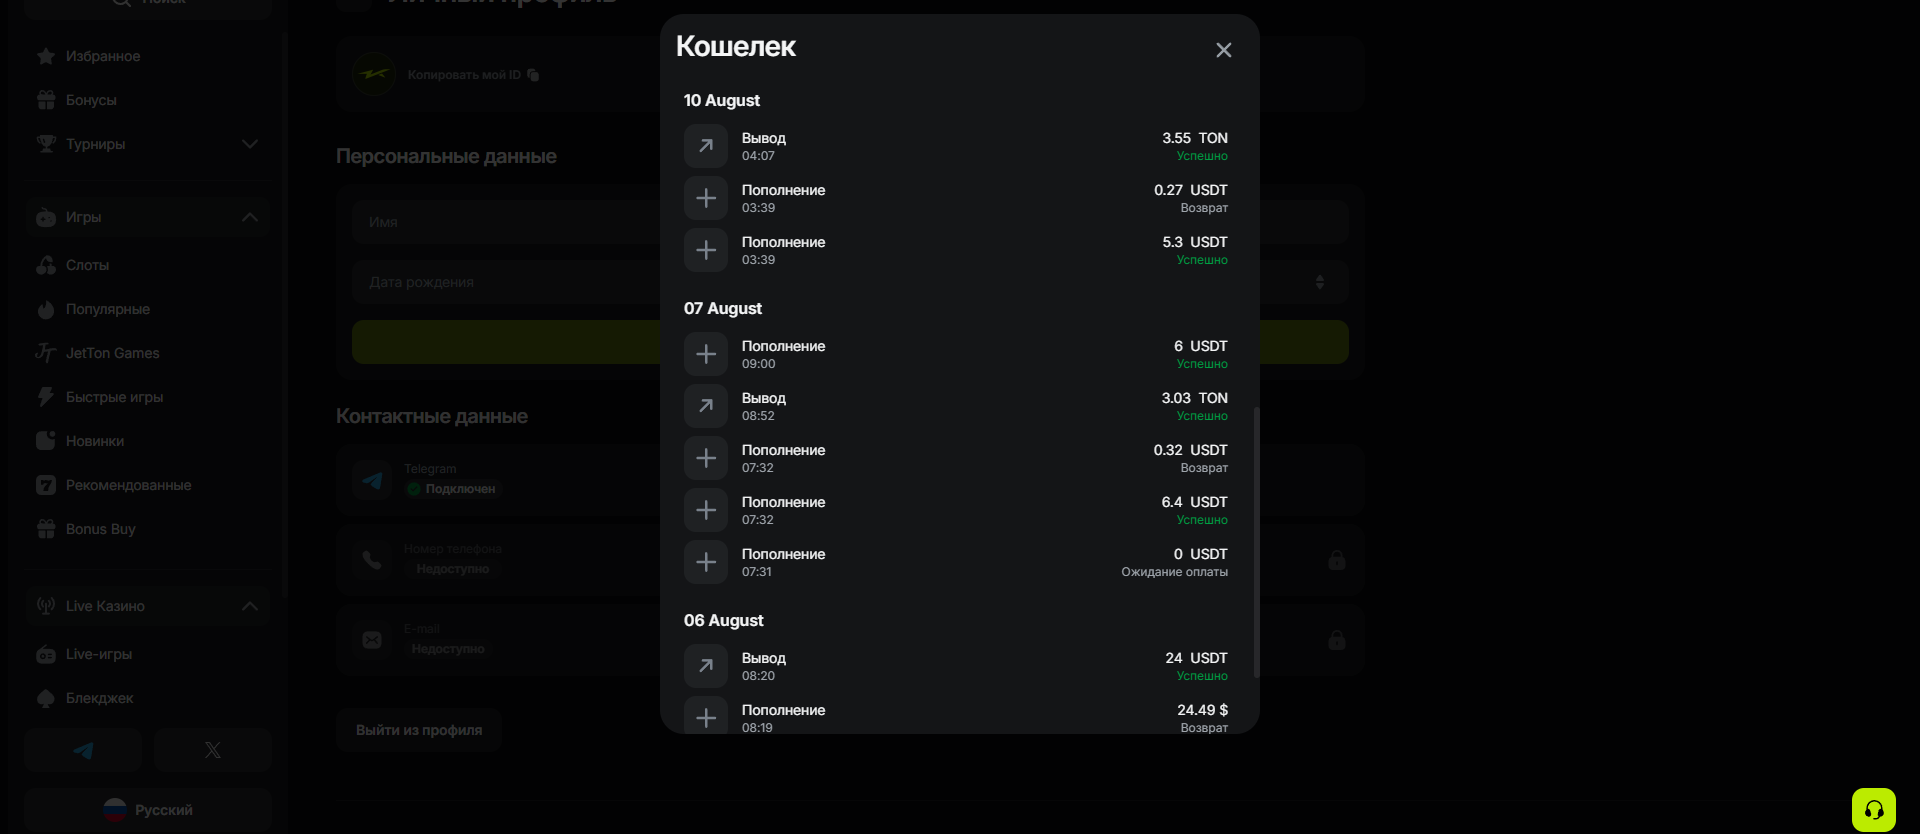1920x834 pixels.
Task: Close the Кошелек wallet dialog
Action: coord(1223,50)
